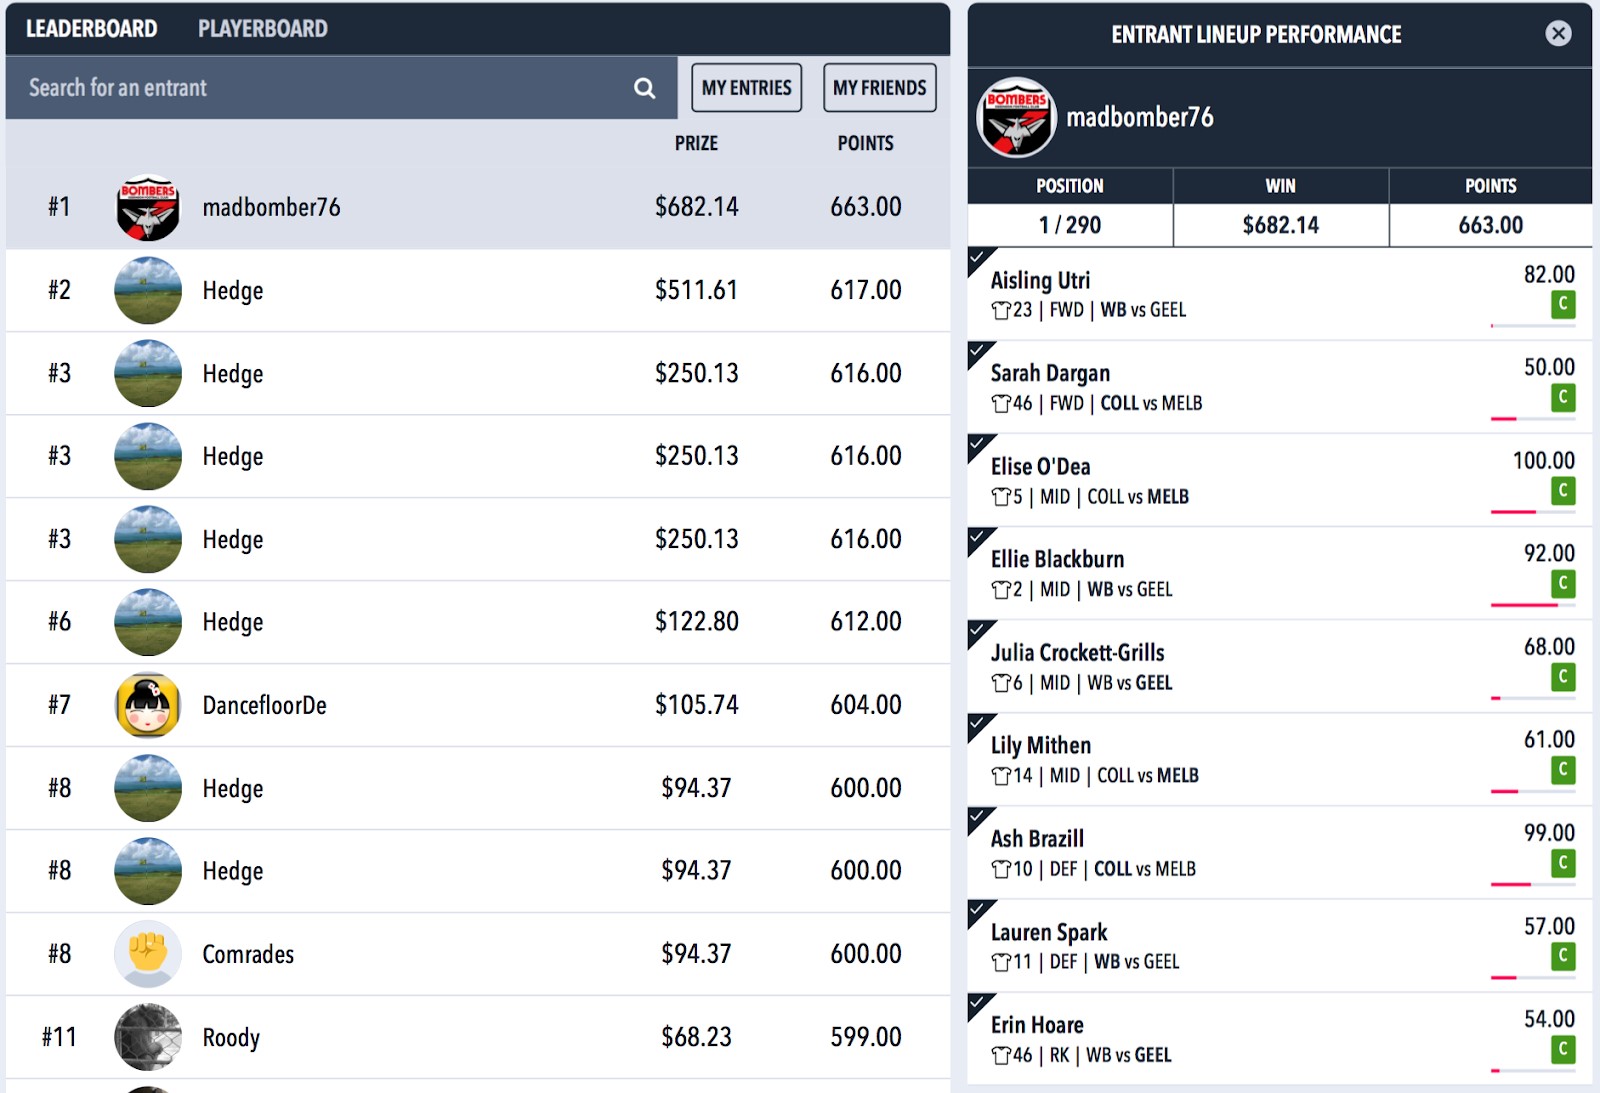Click checkmark corner on Erin Hoare card
1600x1093 pixels.
coord(979,1004)
